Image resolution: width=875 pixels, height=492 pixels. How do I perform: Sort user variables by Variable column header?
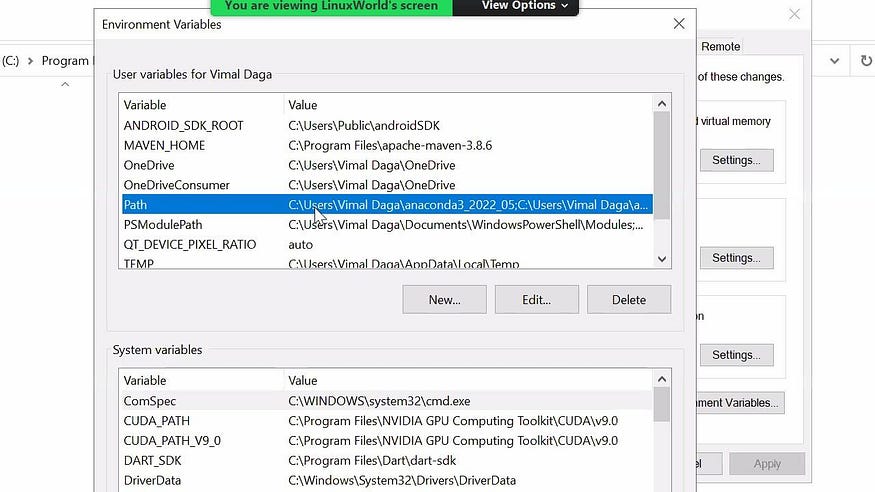click(x=201, y=105)
